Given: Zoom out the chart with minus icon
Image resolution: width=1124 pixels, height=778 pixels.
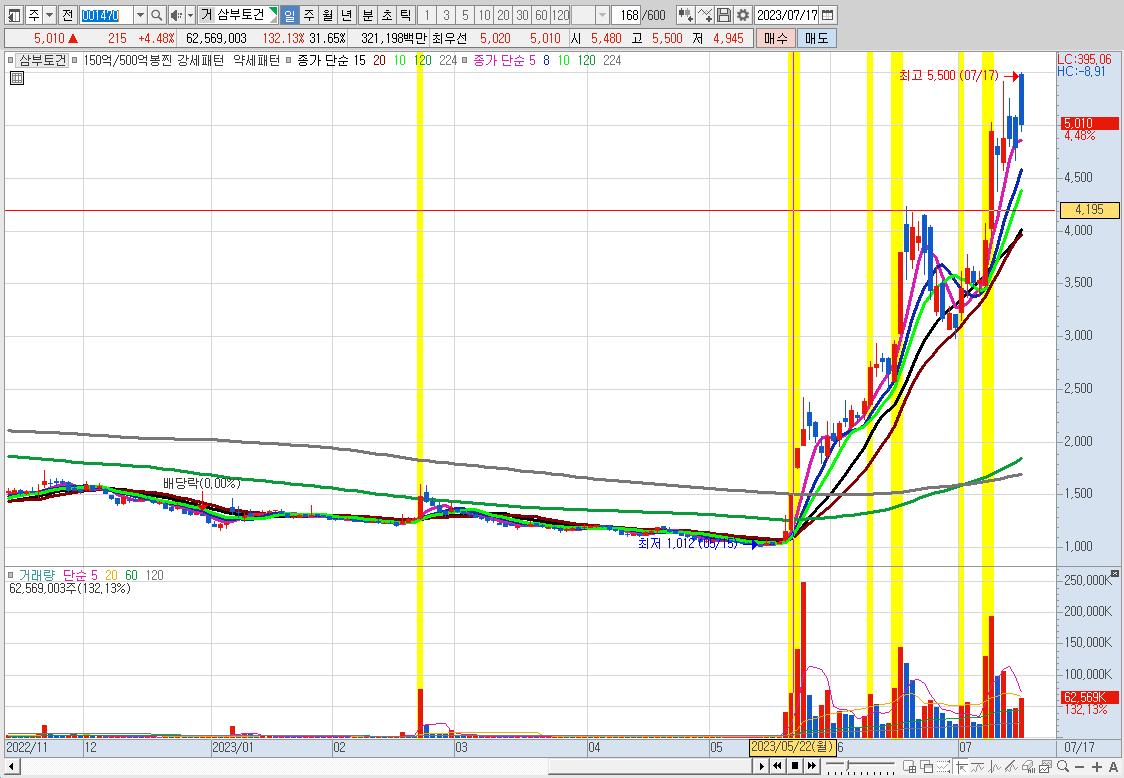Looking at the screenshot, I should click(x=1080, y=767).
